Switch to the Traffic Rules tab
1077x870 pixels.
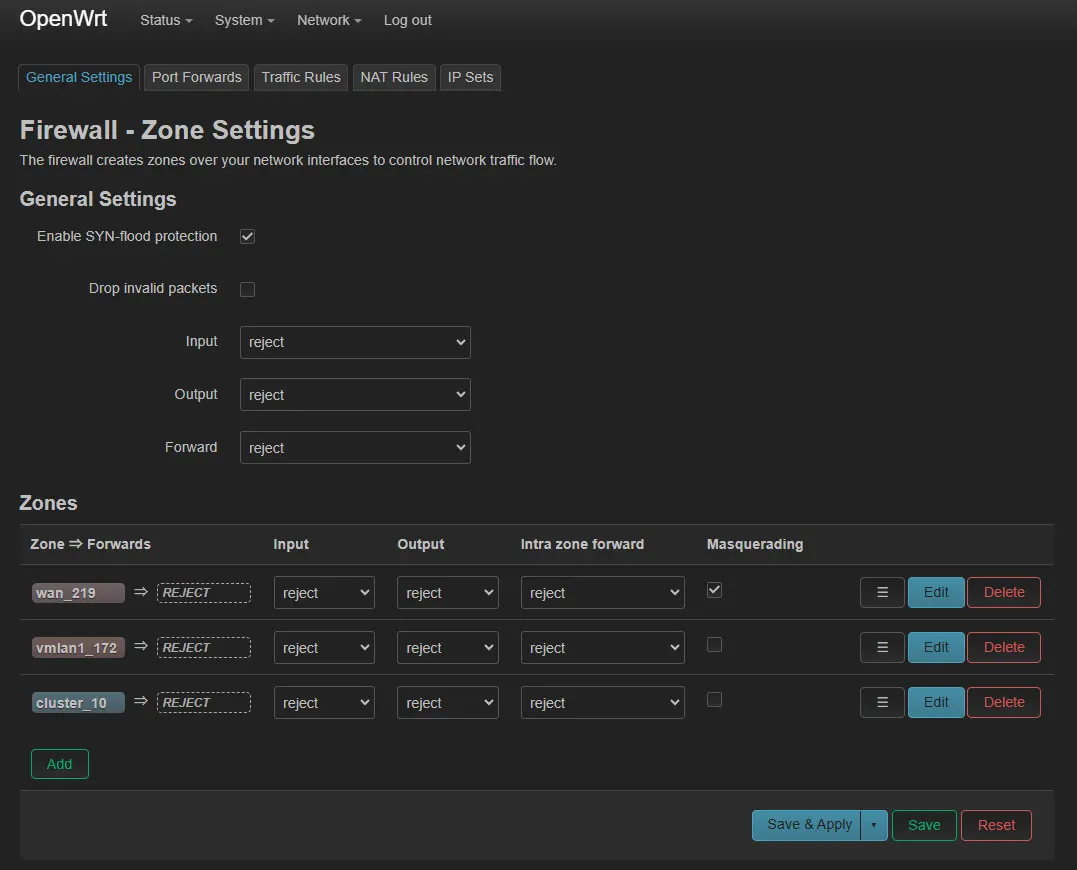tap(301, 77)
